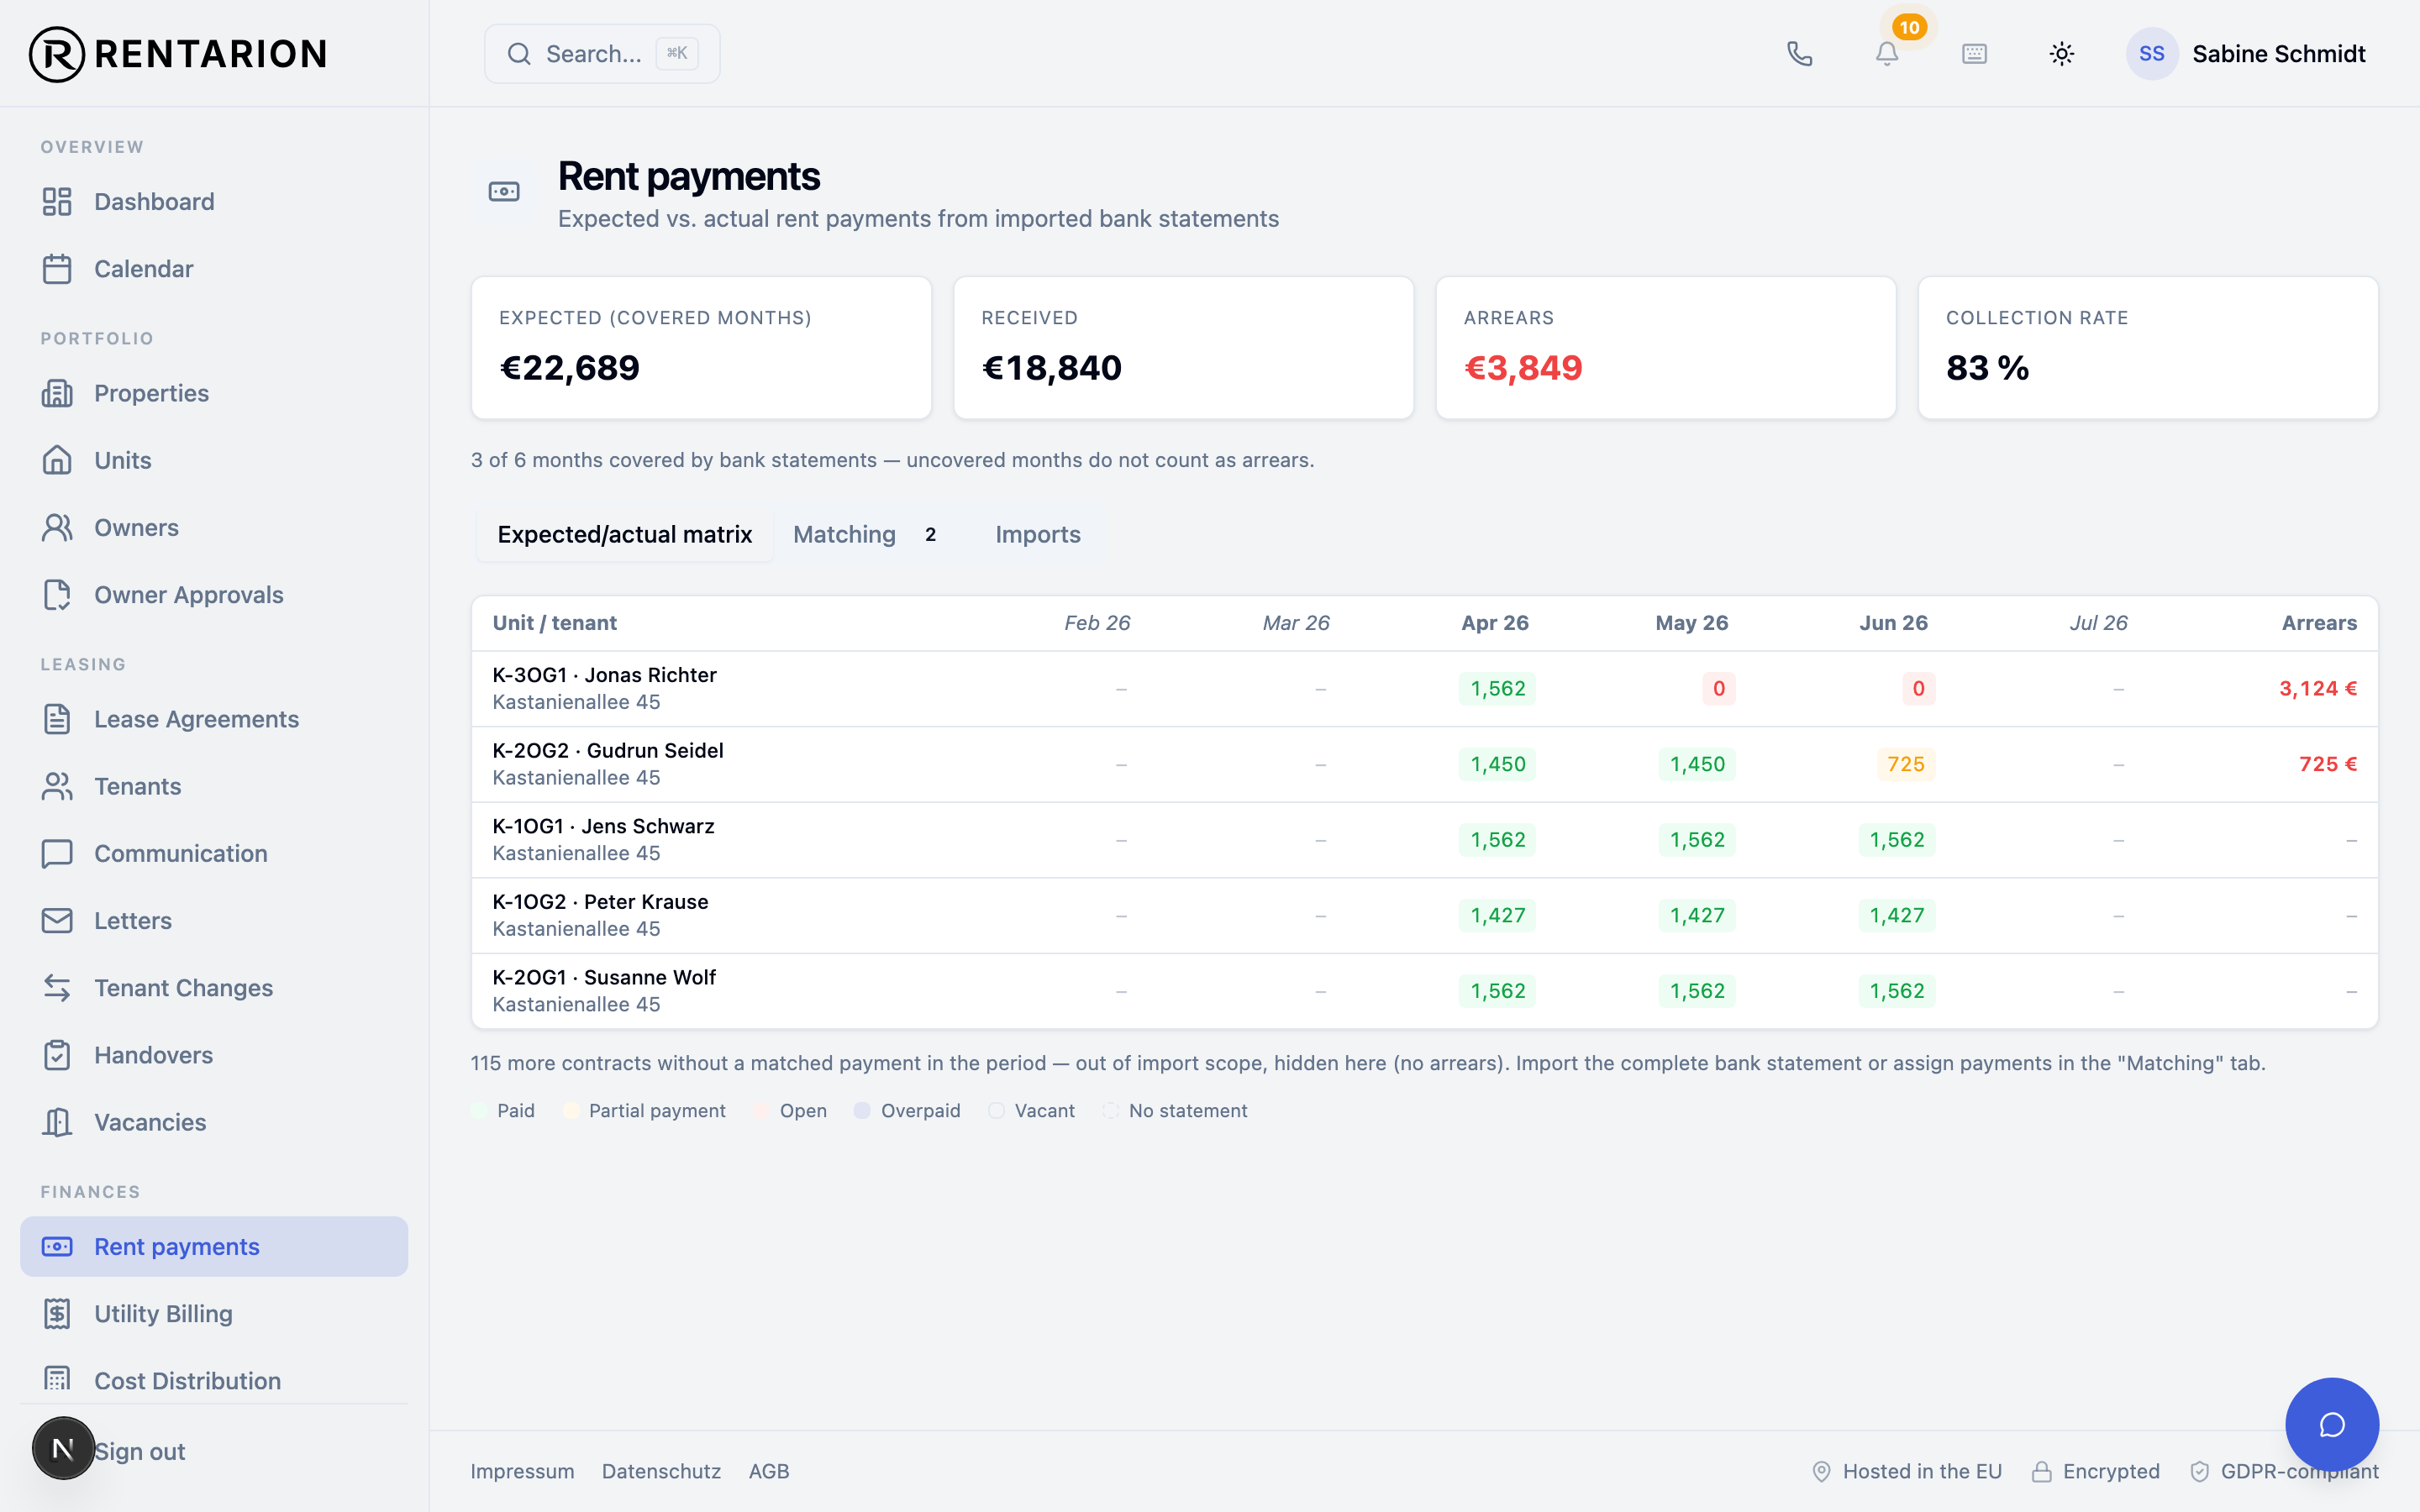Open Utility Billing menu item
Screen dimensions: 2420x1512
pyautogui.click(x=214, y=1314)
